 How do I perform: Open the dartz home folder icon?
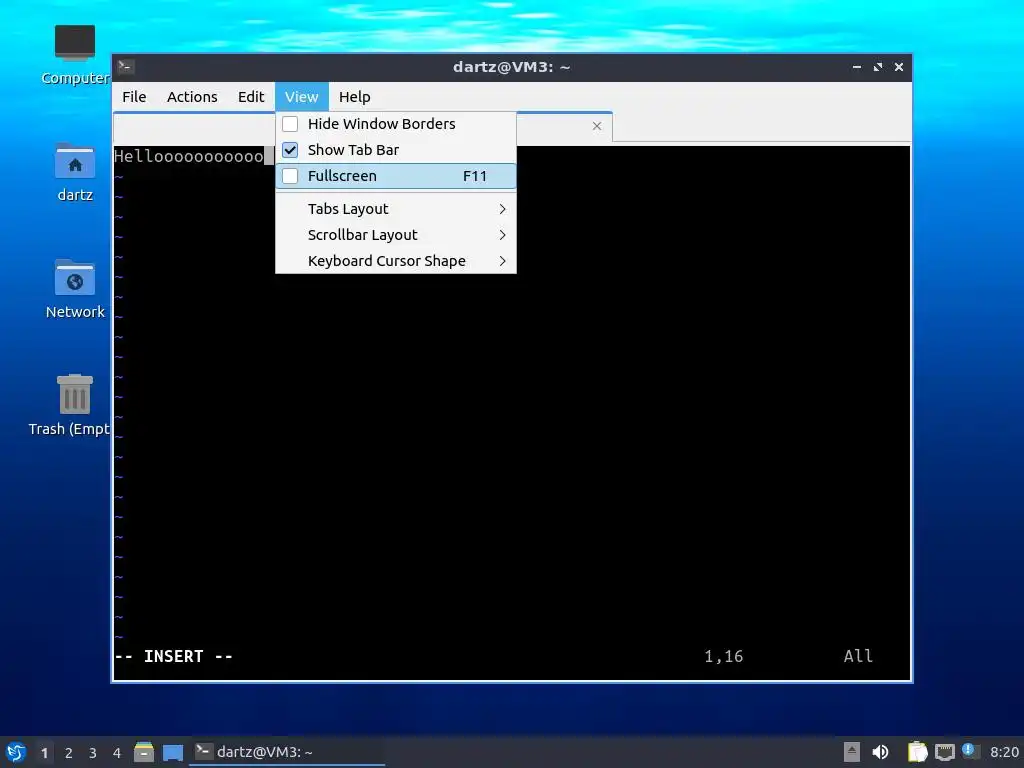click(74, 172)
